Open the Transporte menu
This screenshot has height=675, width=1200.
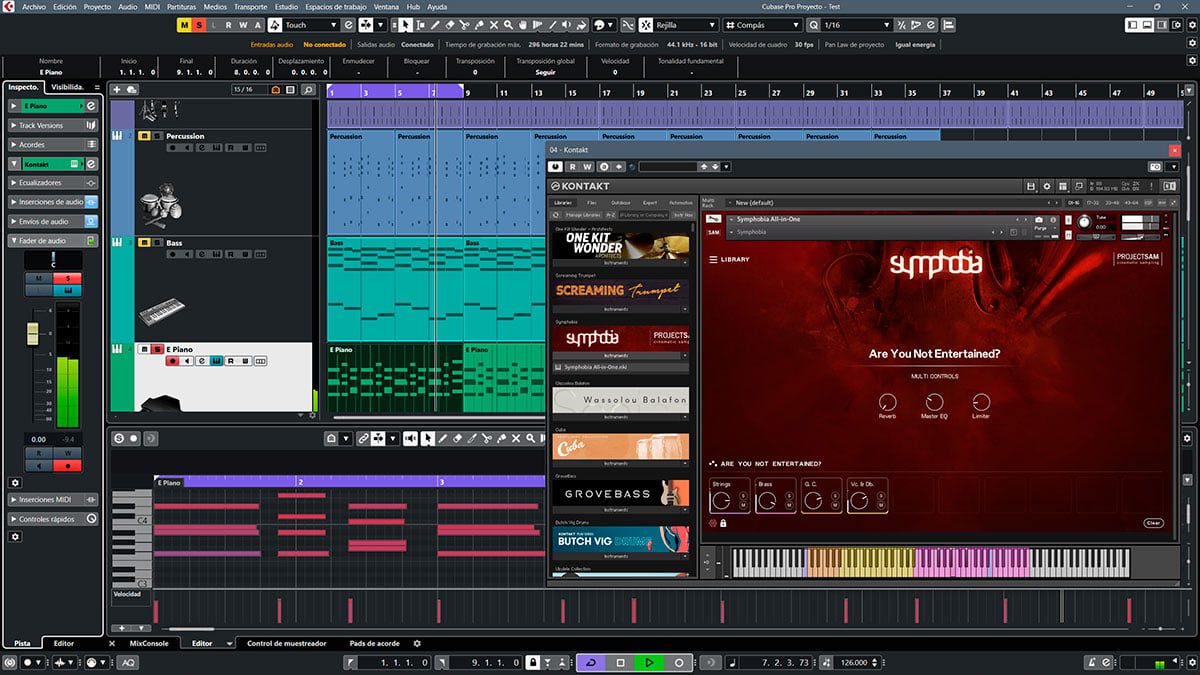tap(251, 6)
